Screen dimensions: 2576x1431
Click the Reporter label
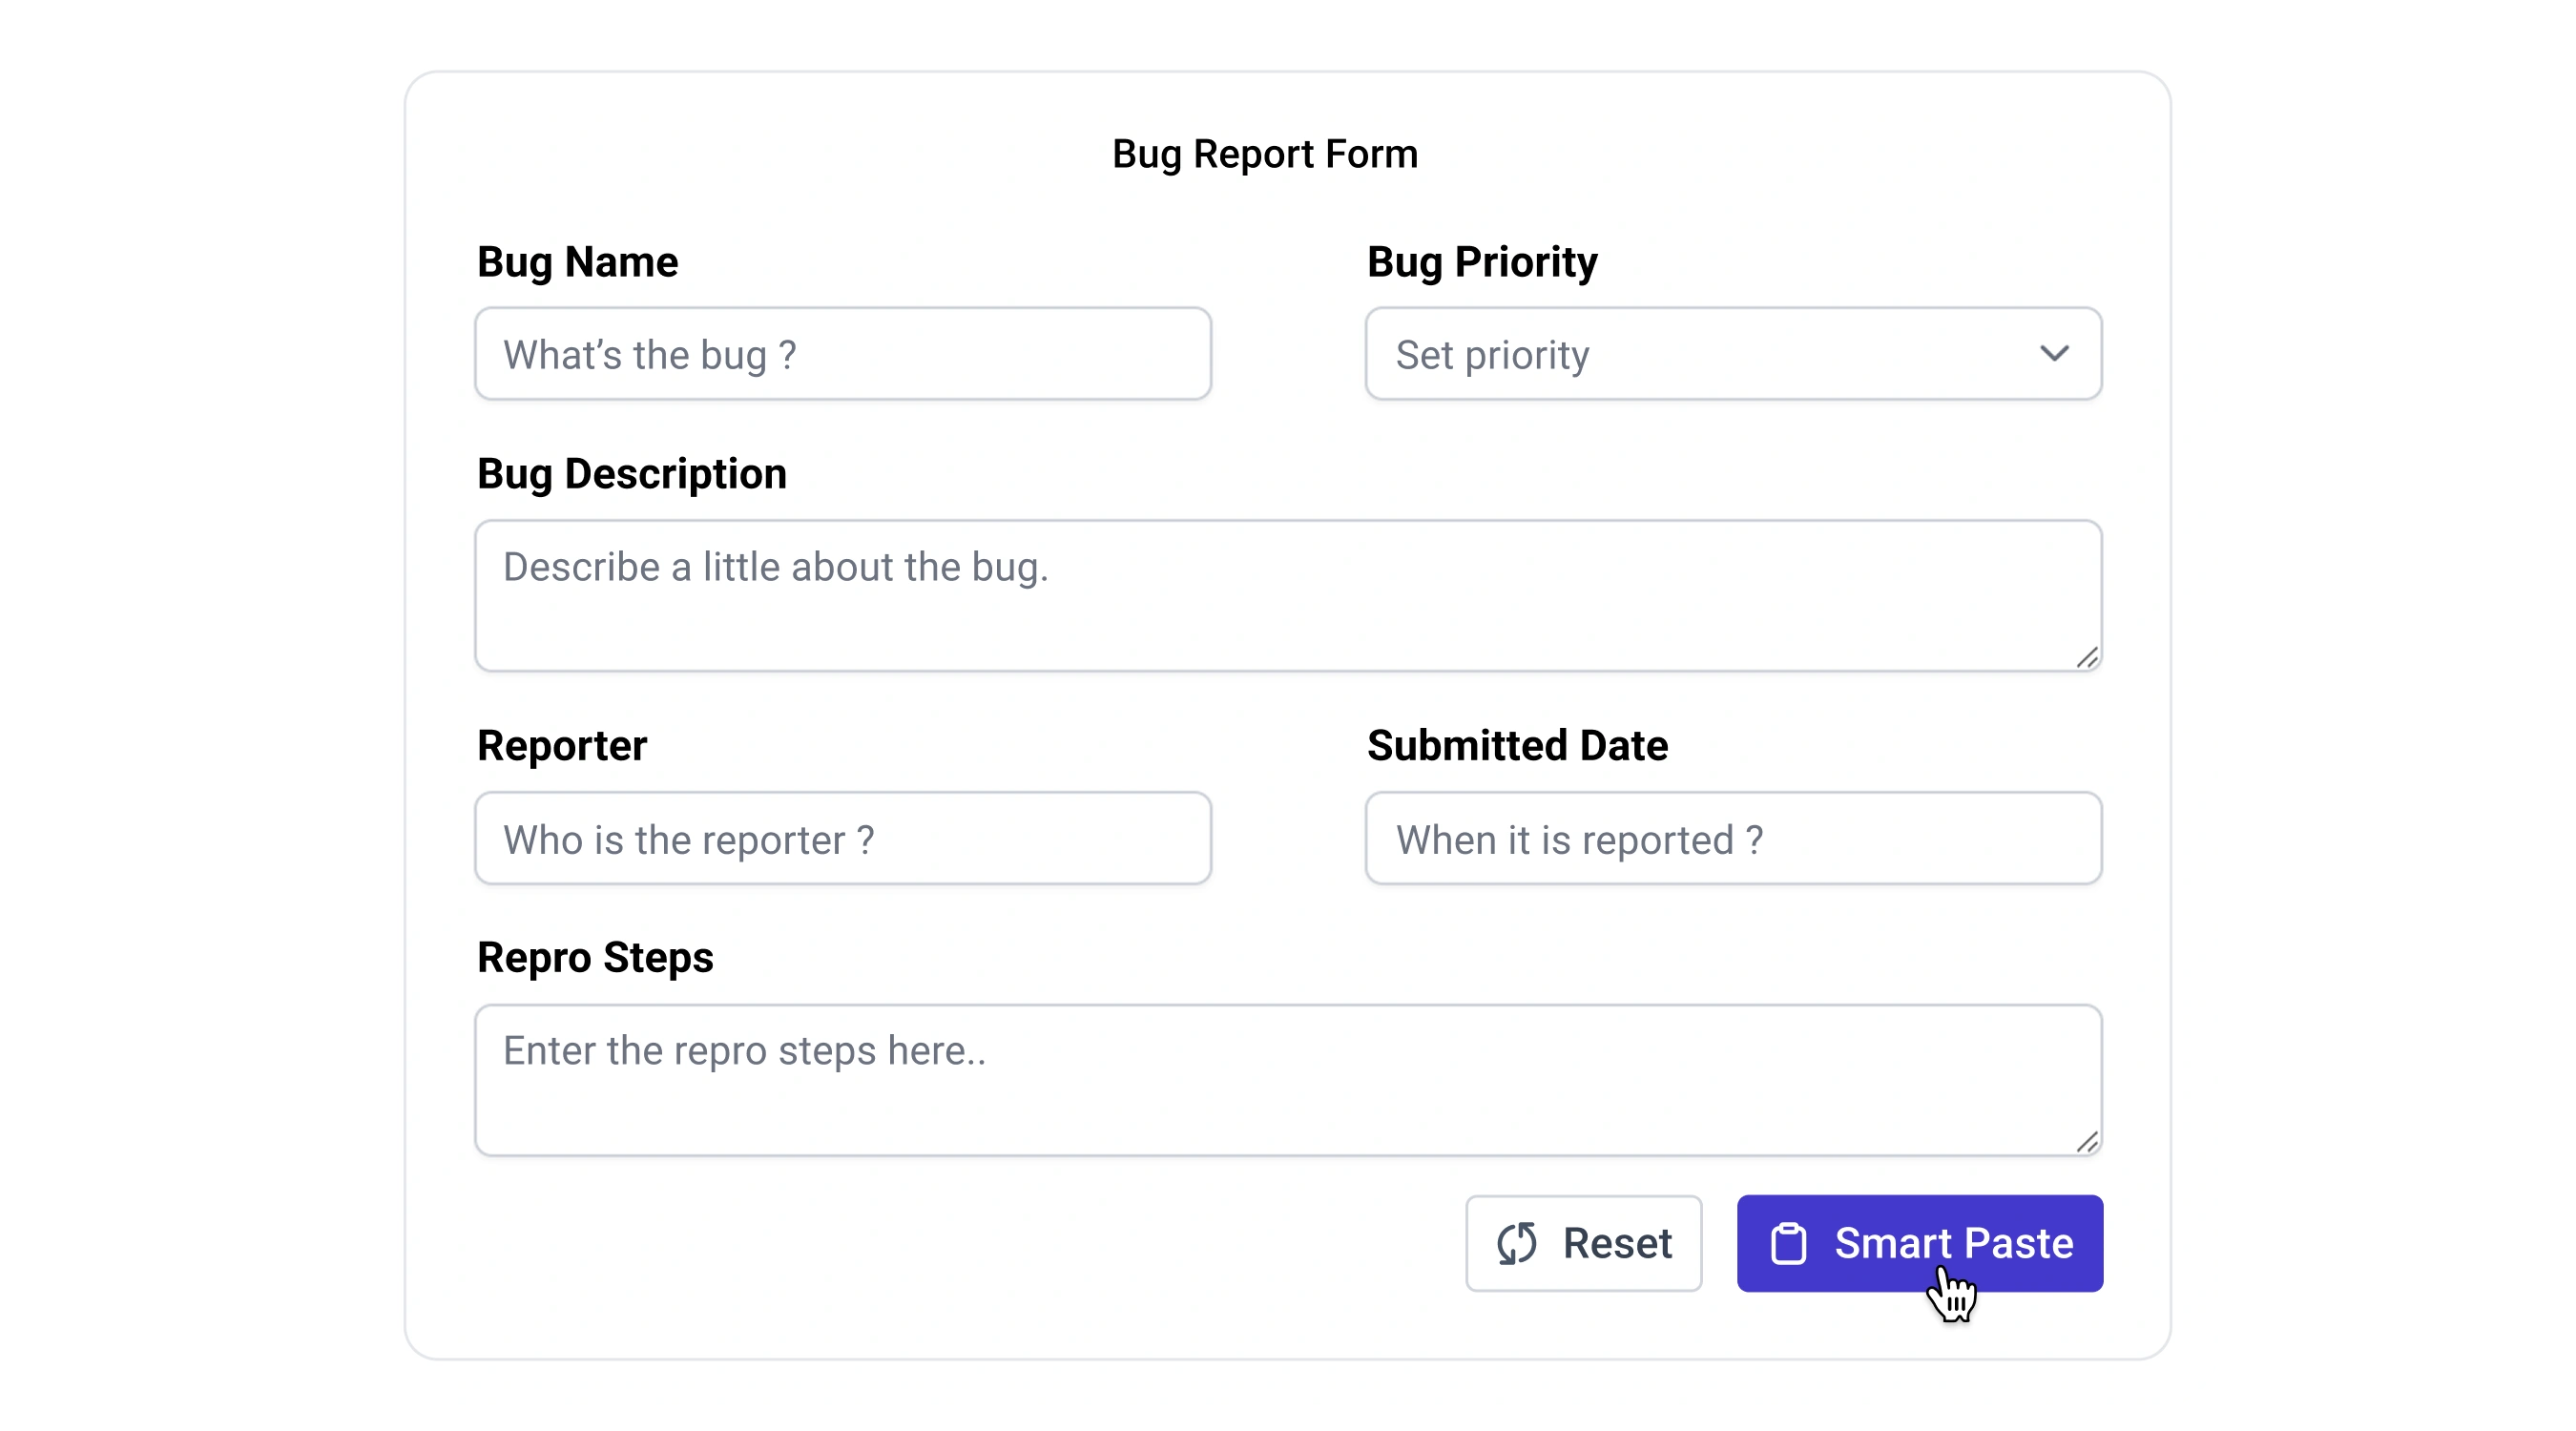(562, 744)
